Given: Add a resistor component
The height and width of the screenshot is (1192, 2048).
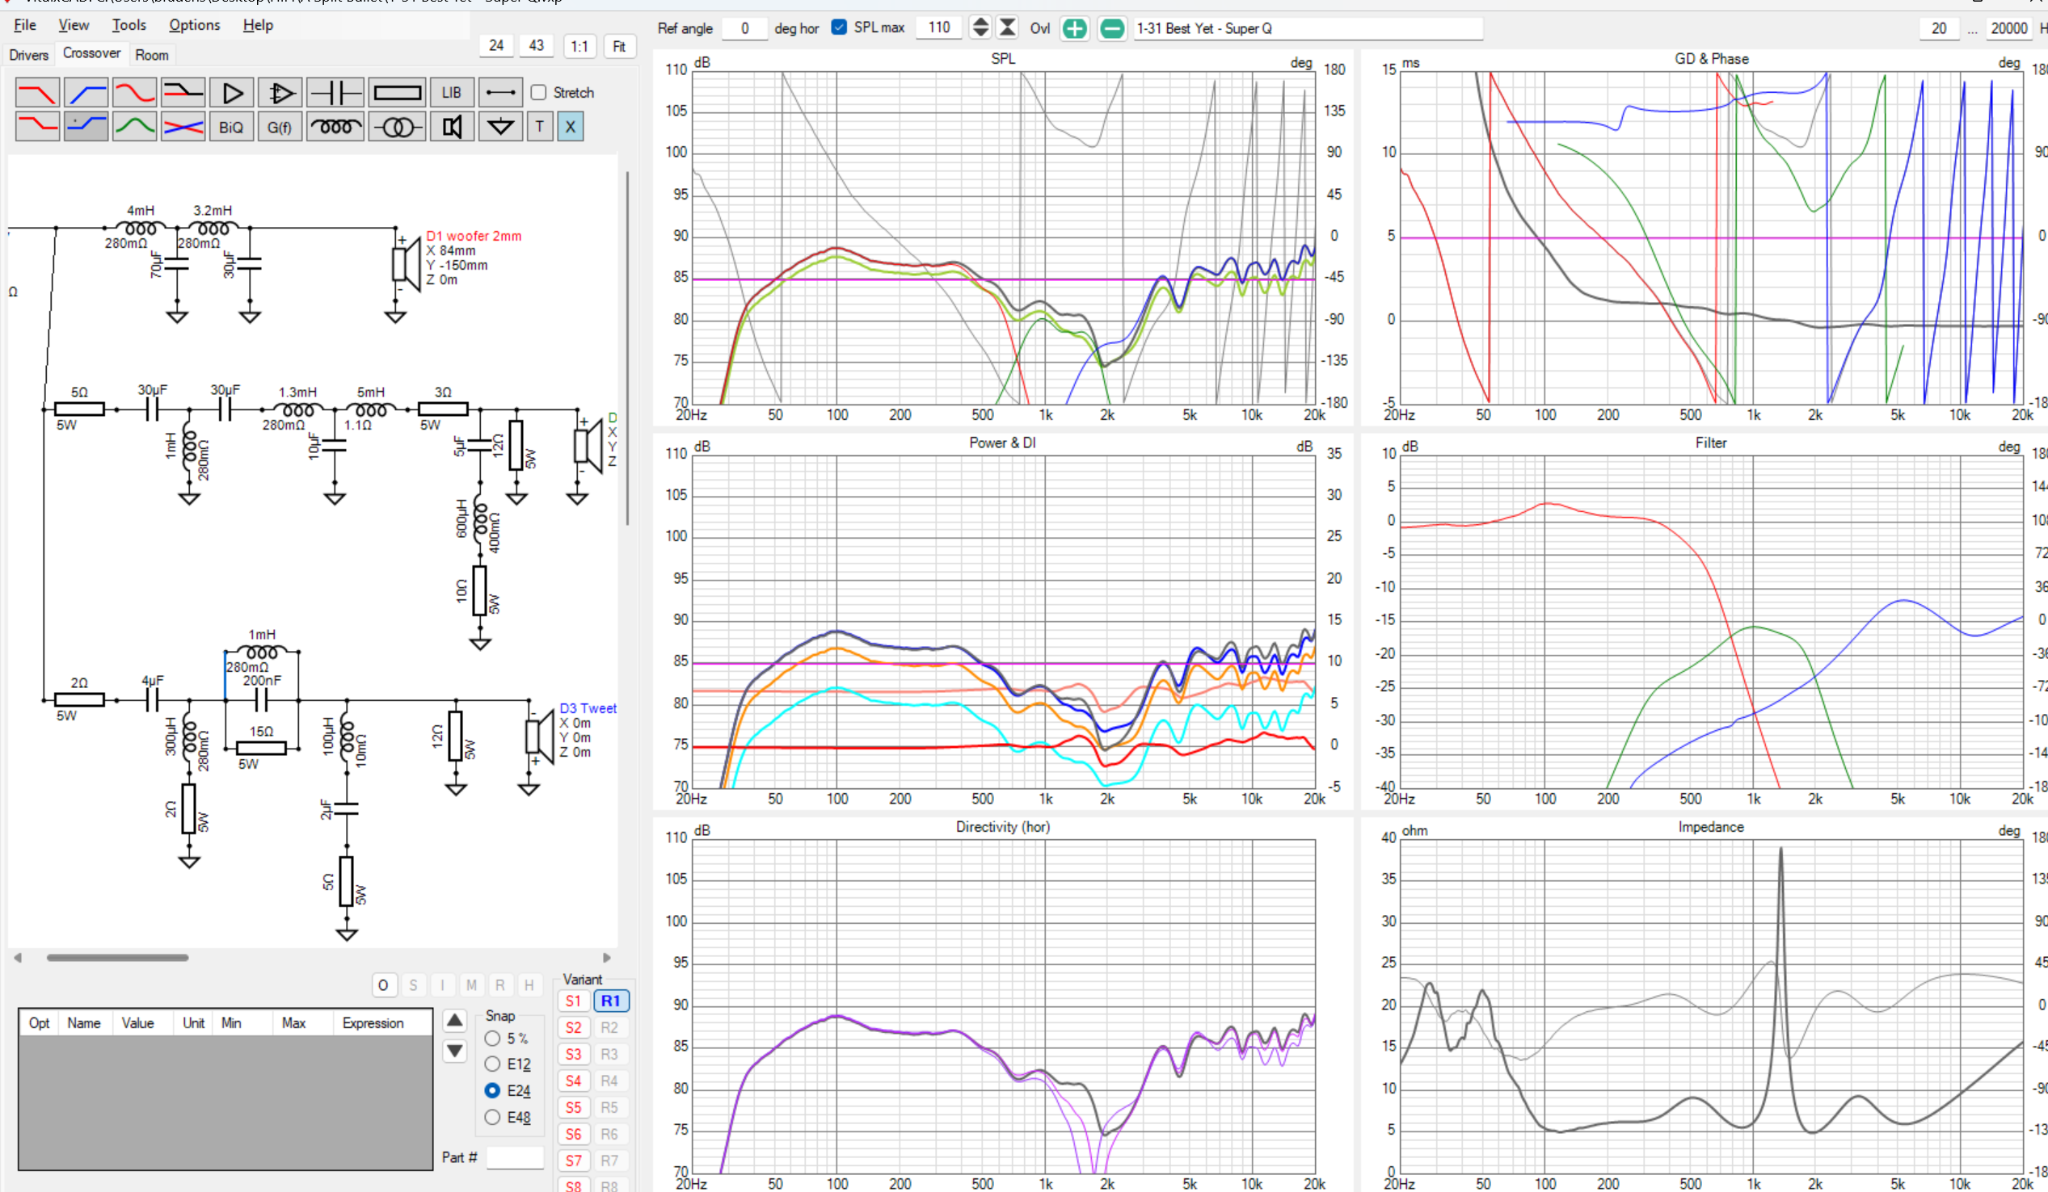Looking at the screenshot, I should pos(397,93).
